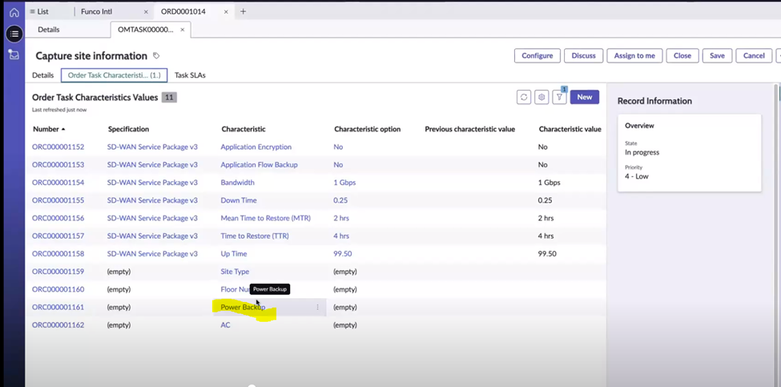The image size is (781, 387).
Task: Sort by Characteristic column header
Action: tap(243, 129)
